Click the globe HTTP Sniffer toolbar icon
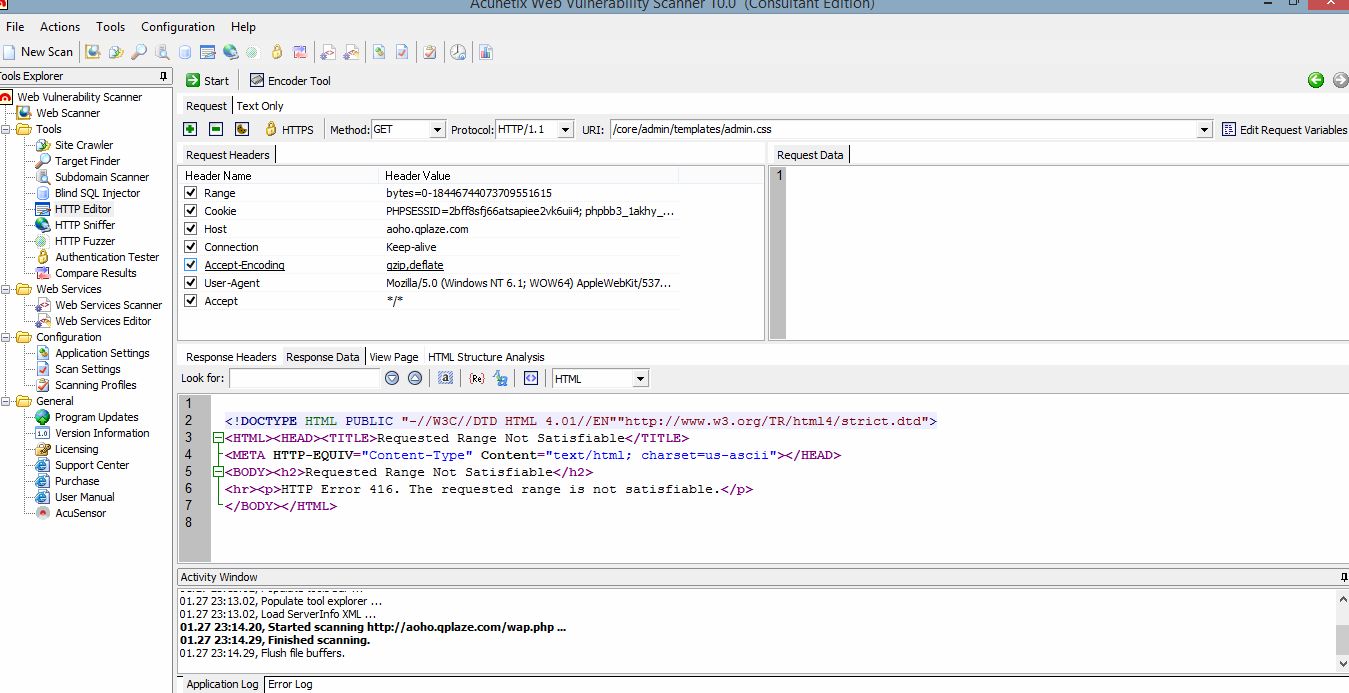1349x693 pixels. point(230,52)
